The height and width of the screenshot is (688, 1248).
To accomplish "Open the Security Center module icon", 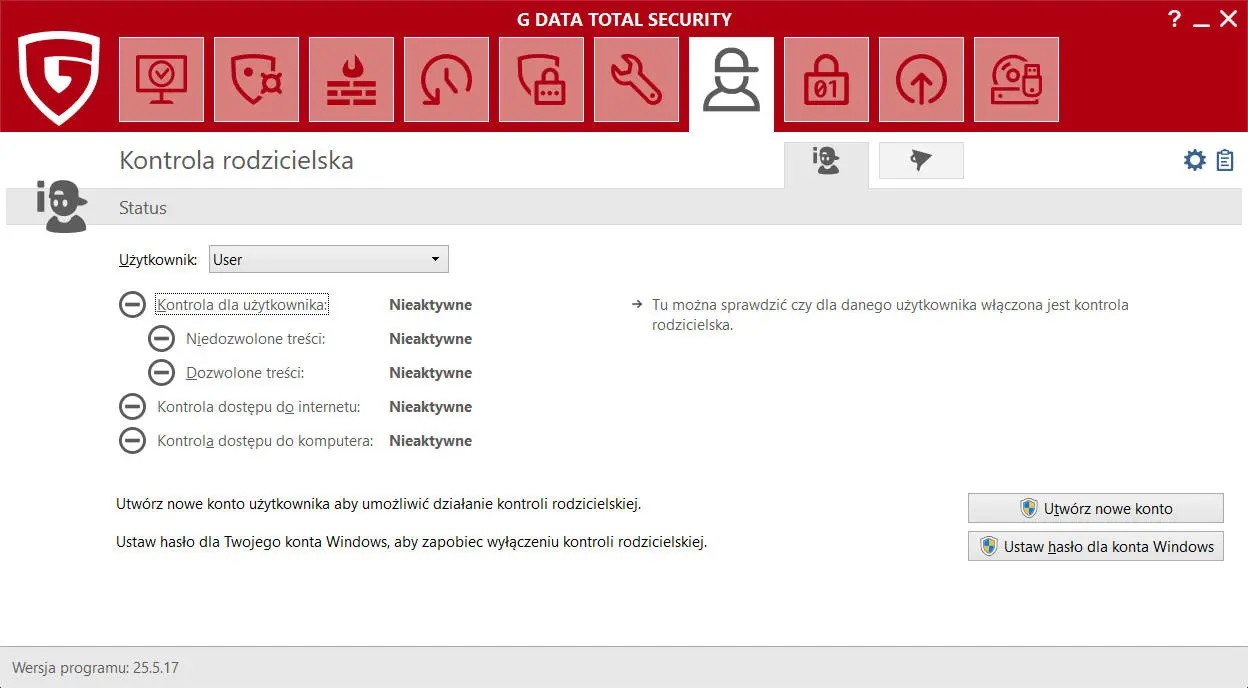I will coord(161,80).
